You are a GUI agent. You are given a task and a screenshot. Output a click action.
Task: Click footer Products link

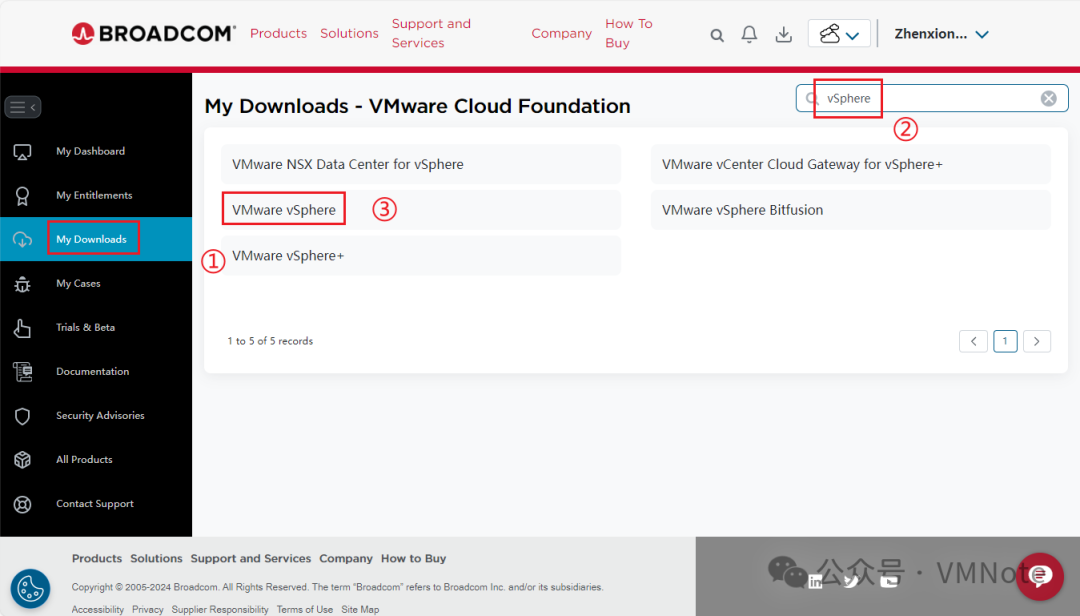[96, 558]
